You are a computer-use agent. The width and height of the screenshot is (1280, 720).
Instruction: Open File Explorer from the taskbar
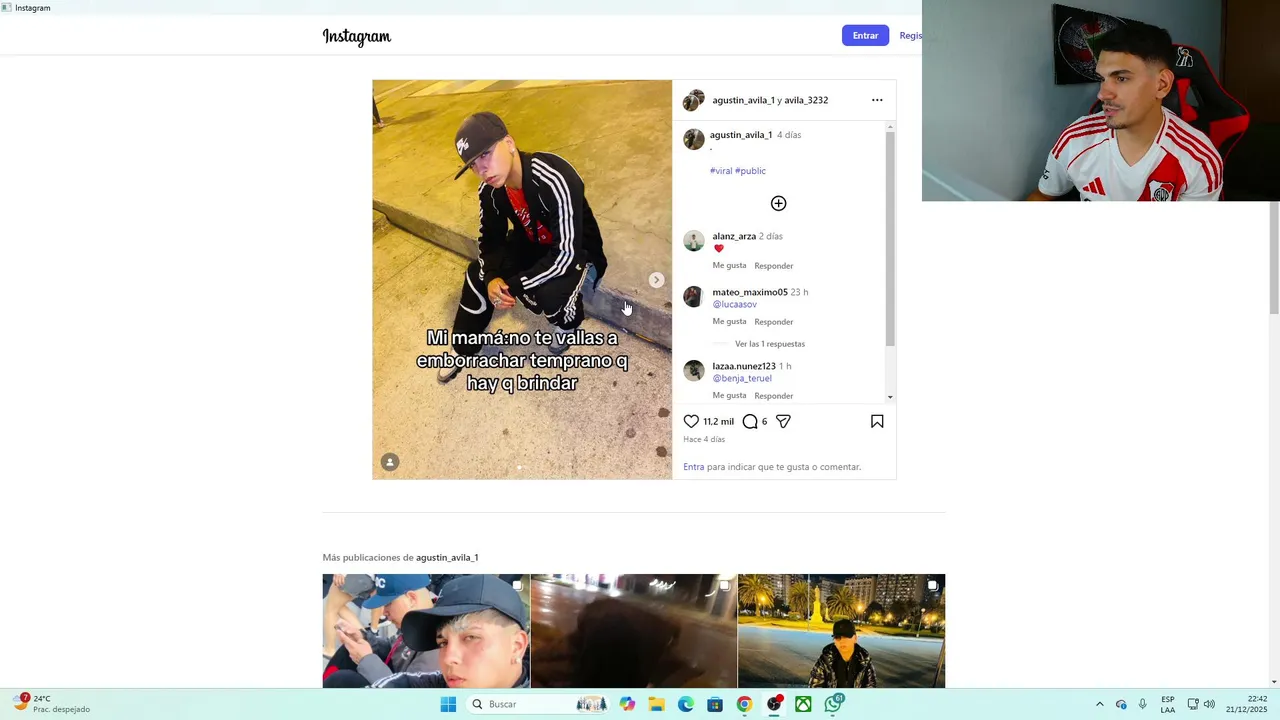656,704
